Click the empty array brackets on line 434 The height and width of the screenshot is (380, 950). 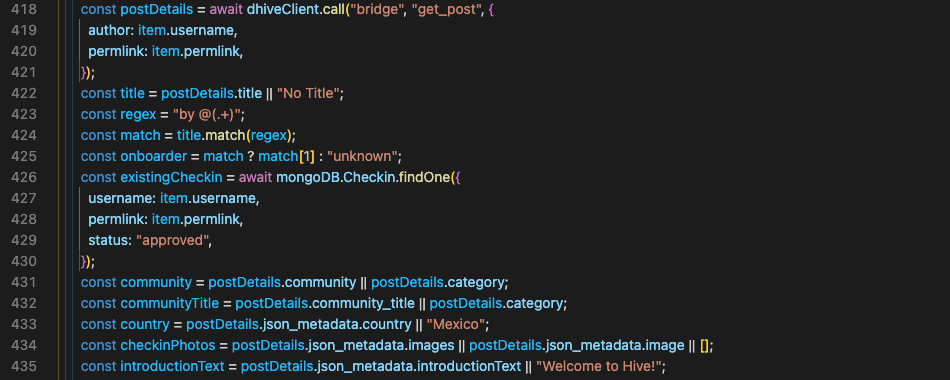[705, 345]
